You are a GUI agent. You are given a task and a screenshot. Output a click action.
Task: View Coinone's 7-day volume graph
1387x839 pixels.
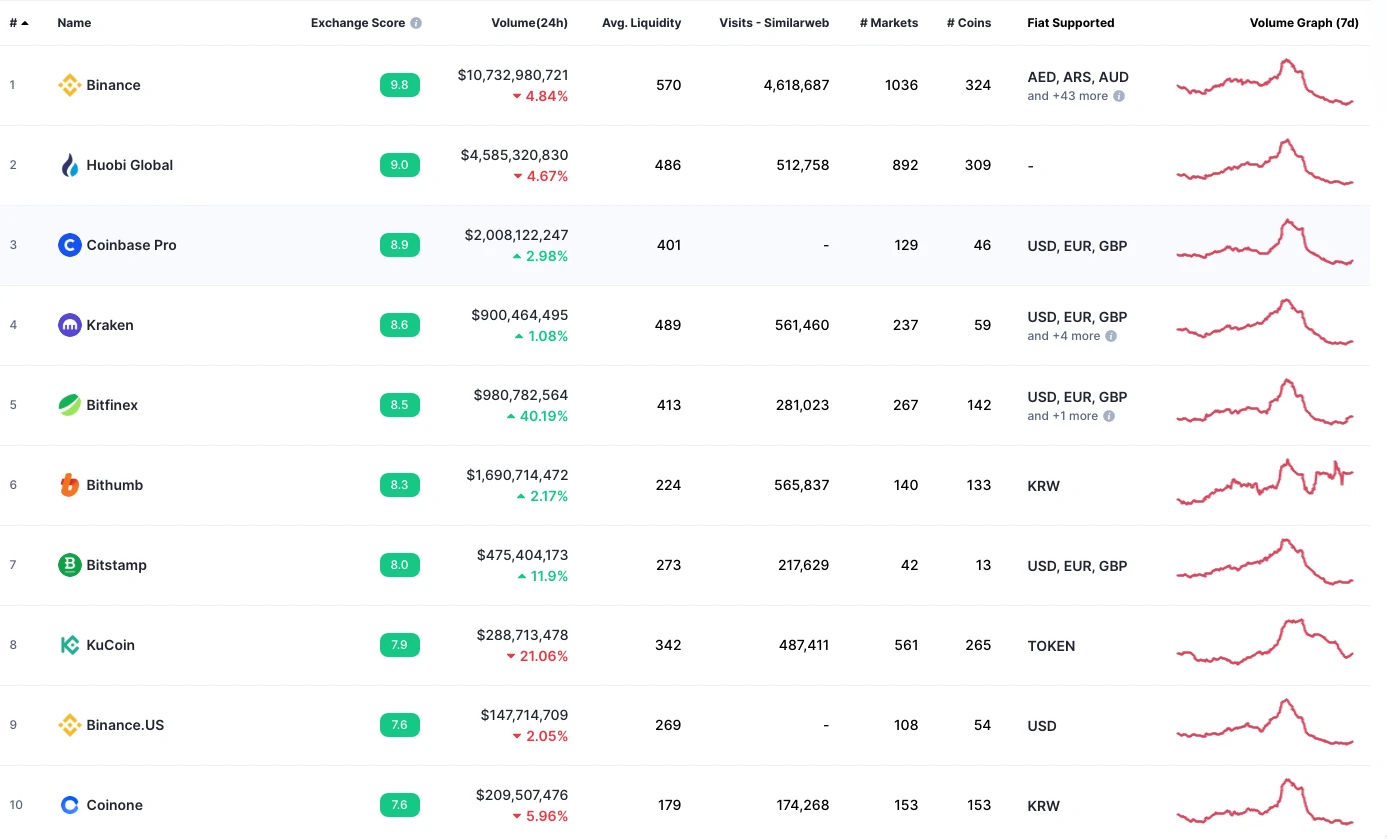click(1265, 802)
